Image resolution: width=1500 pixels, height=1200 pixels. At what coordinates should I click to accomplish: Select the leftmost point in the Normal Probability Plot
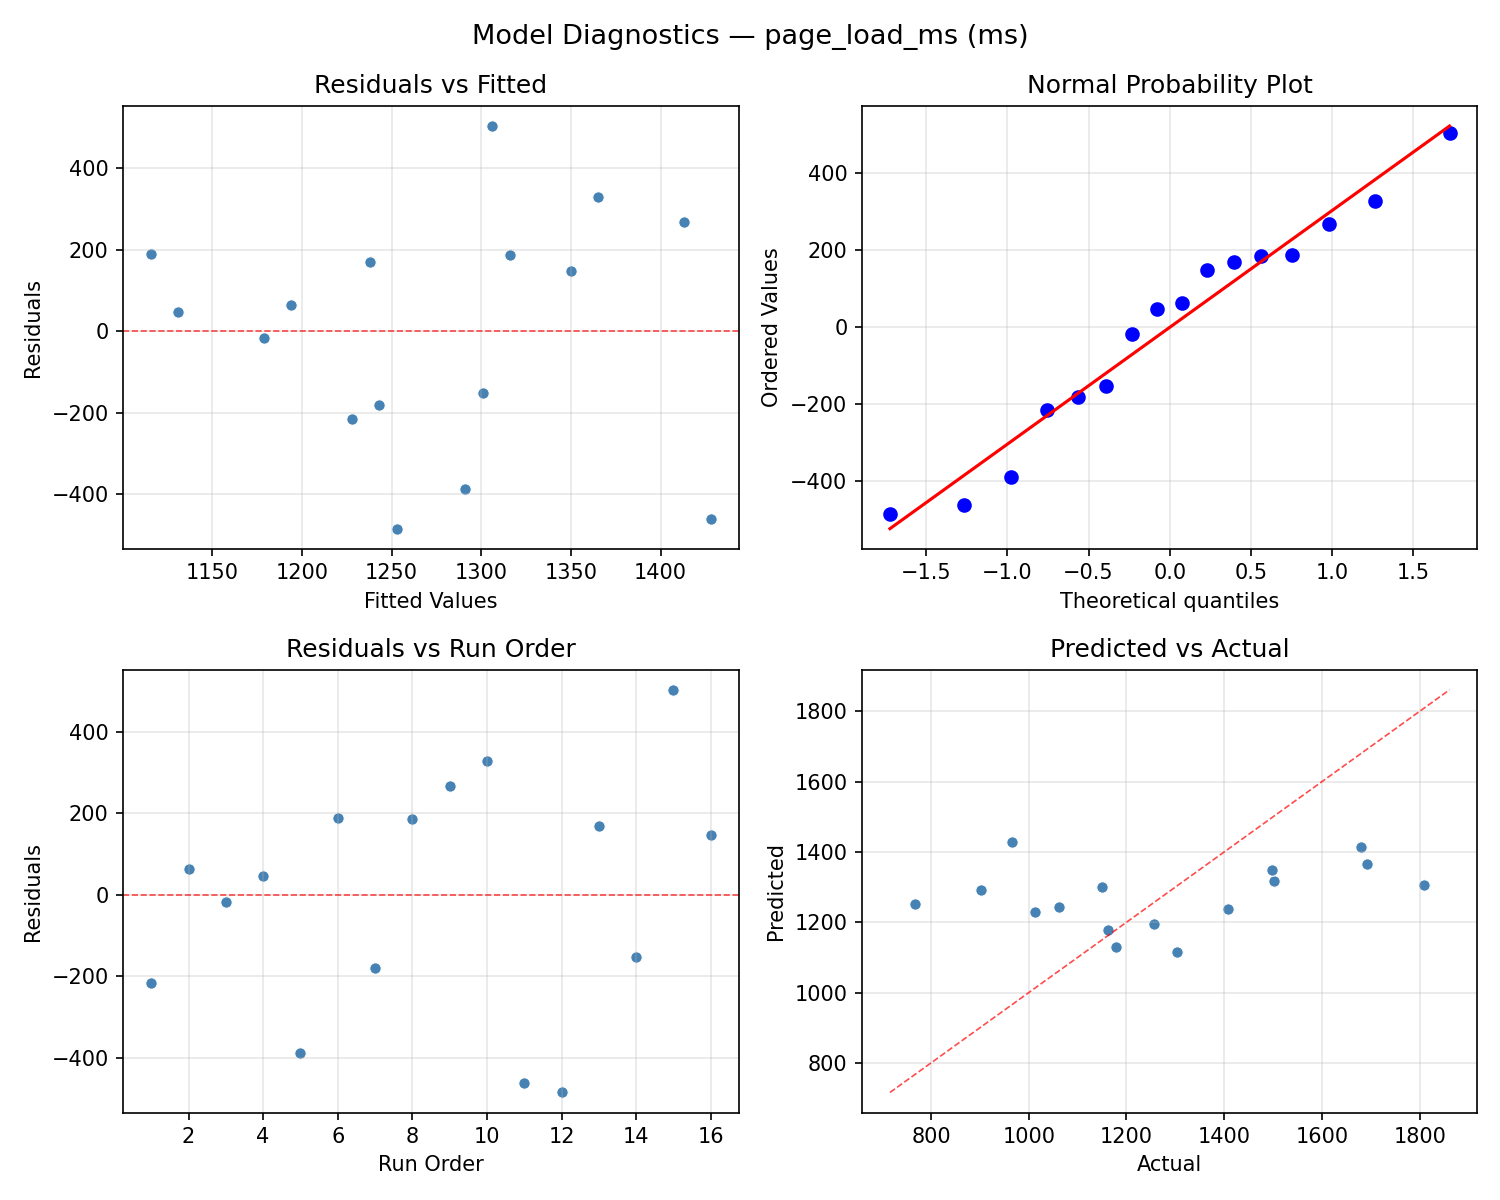coord(890,513)
